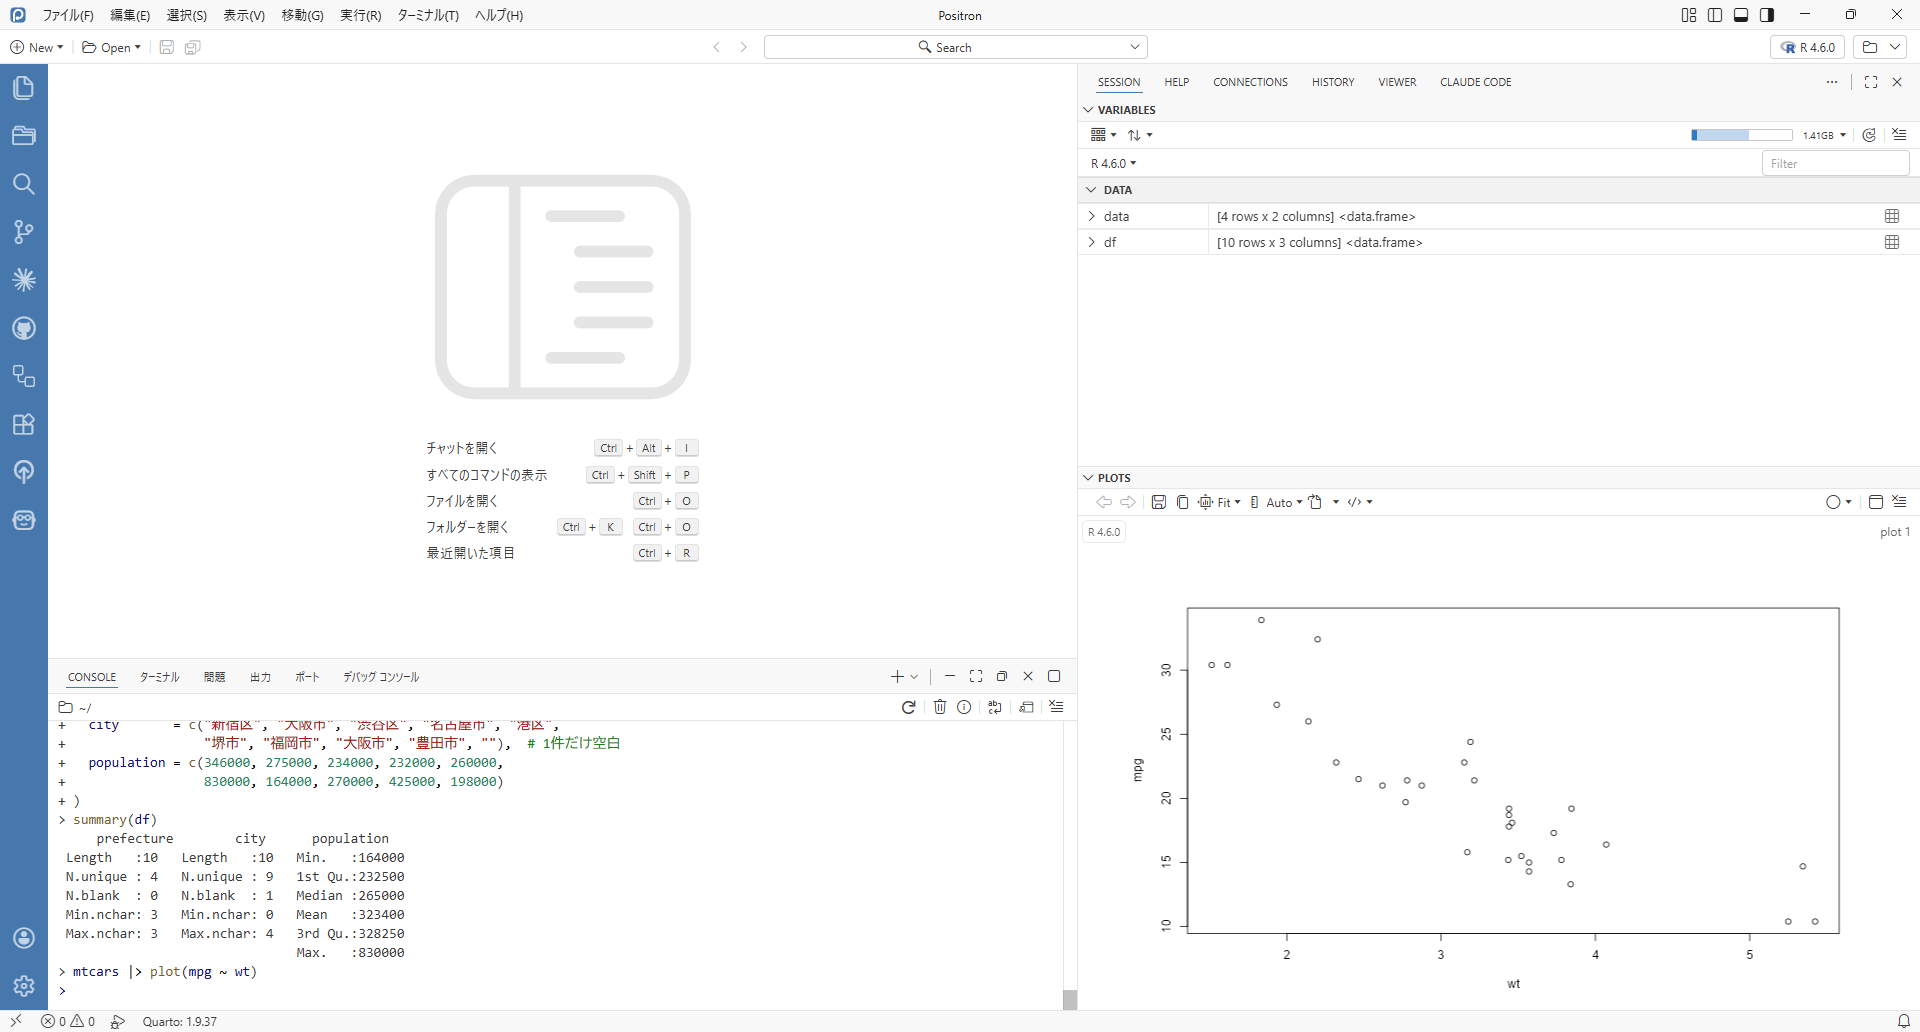Toggle the bottom panel visibility
This screenshot has width=1920, height=1032.
coord(1741,15)
